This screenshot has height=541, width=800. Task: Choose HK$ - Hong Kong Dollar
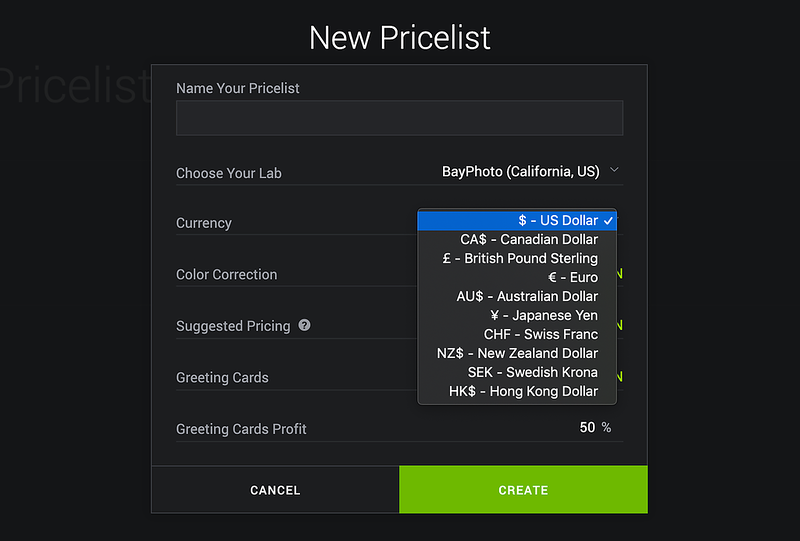tap(517, 391)
